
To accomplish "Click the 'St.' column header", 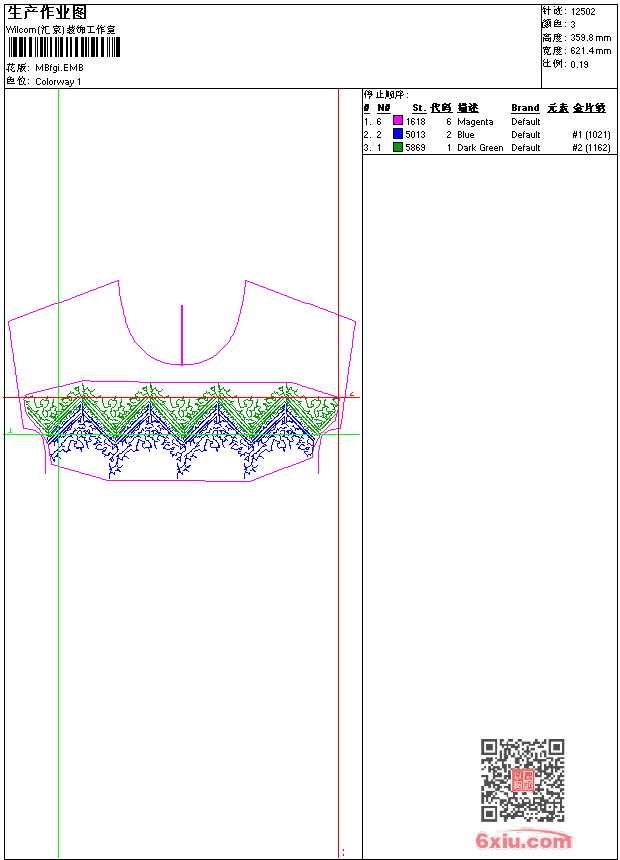I will point(419,108).
